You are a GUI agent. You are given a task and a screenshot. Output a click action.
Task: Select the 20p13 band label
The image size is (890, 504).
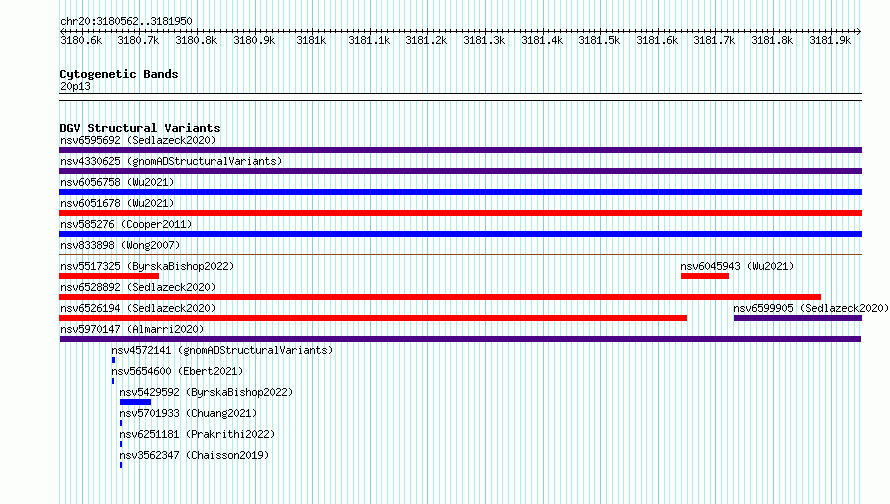(75, 86)
